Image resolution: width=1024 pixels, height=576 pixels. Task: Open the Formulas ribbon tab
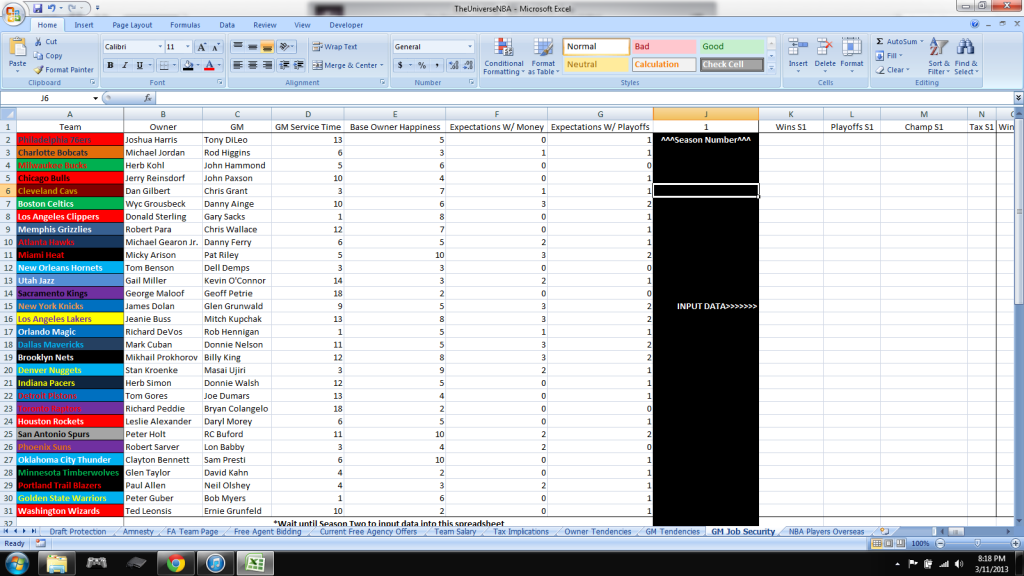tap(185, 25)
